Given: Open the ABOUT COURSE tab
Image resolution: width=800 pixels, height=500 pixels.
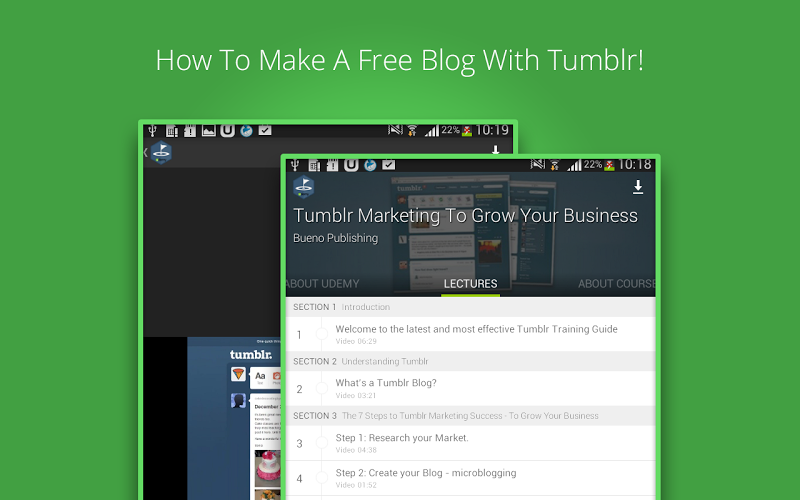Looking at the screenshot, I should pos(616,284).
